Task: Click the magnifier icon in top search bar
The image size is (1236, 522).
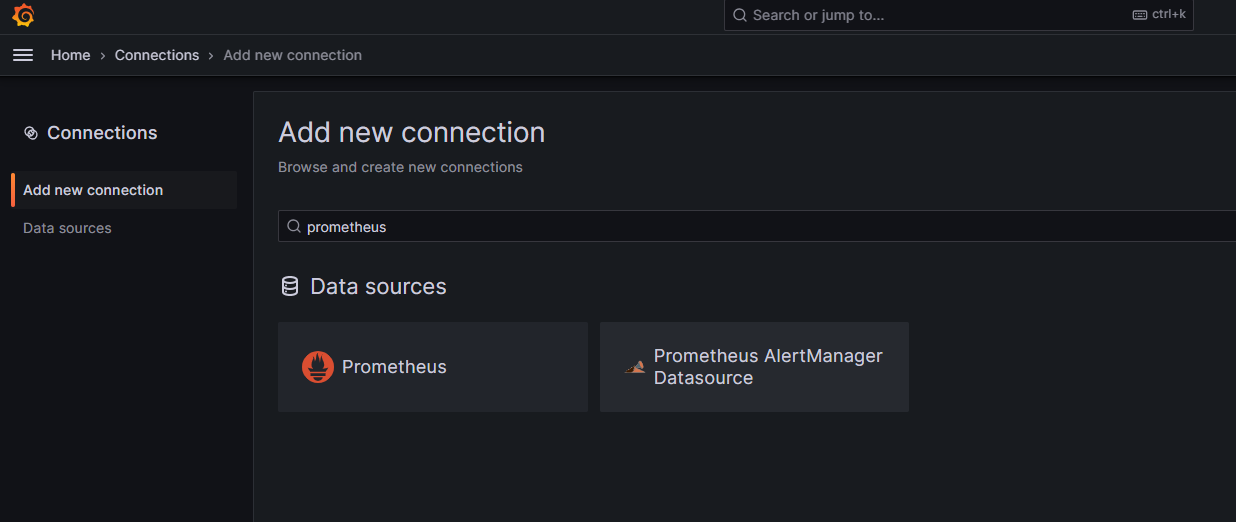Action: (740, 15)
